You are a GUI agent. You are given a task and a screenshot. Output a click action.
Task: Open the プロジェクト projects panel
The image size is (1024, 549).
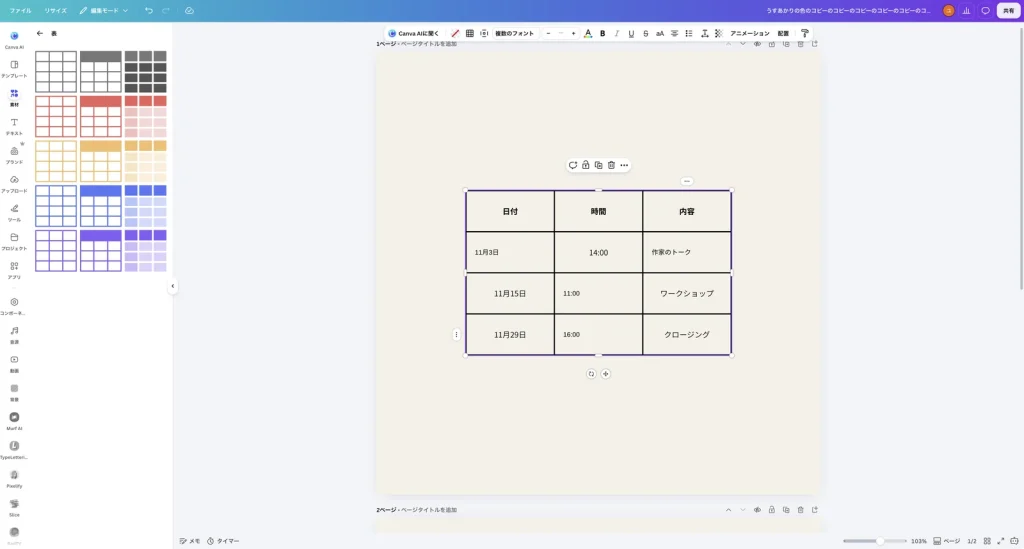14,241
